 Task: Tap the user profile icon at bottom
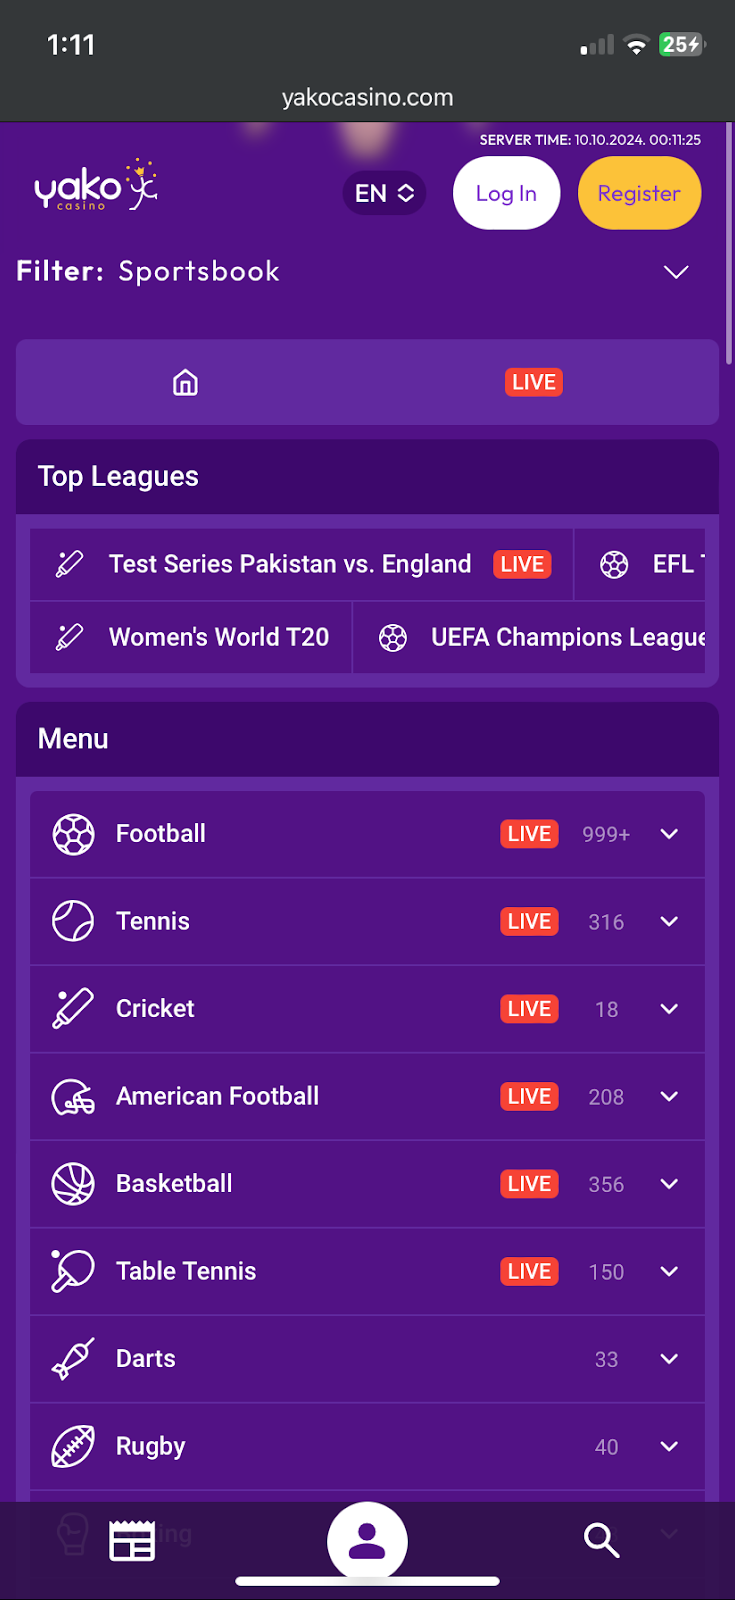click(367, 1541)
